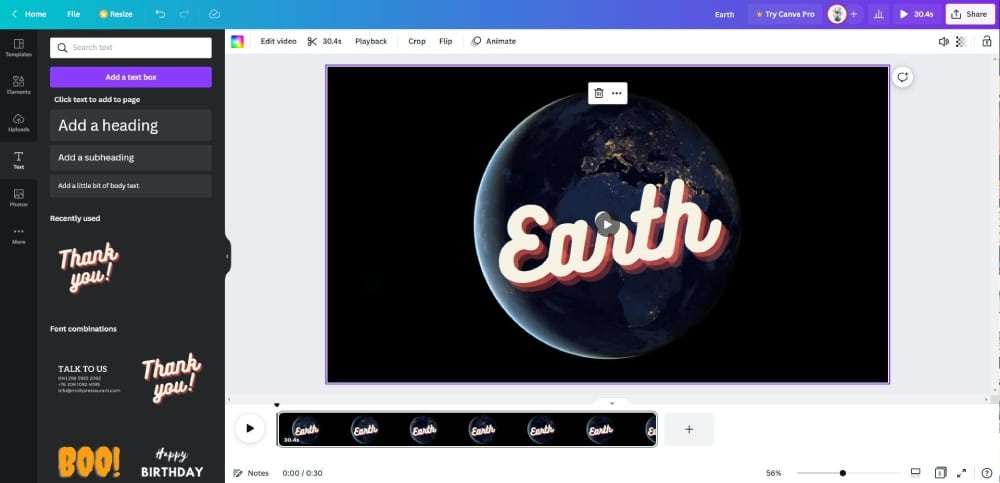Screen dimensions: 1000x483
Task: Insert Add a subheading text
Action: coord(131,158)
